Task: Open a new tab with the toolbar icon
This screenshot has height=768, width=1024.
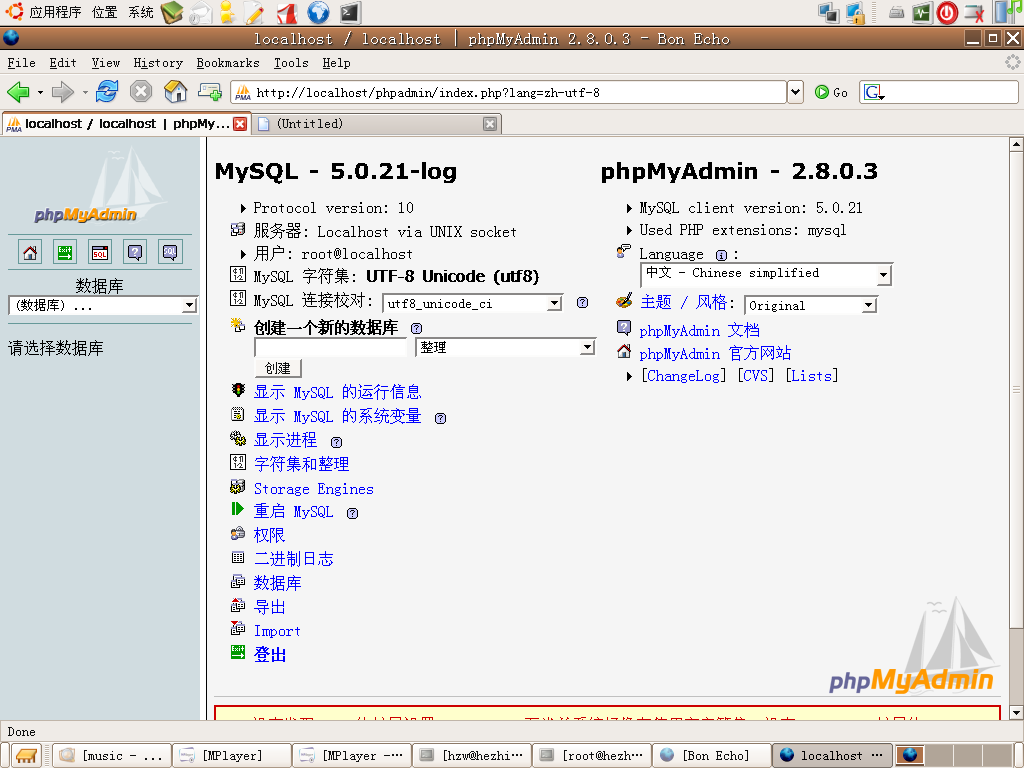Action: click(x=210, y=91)
